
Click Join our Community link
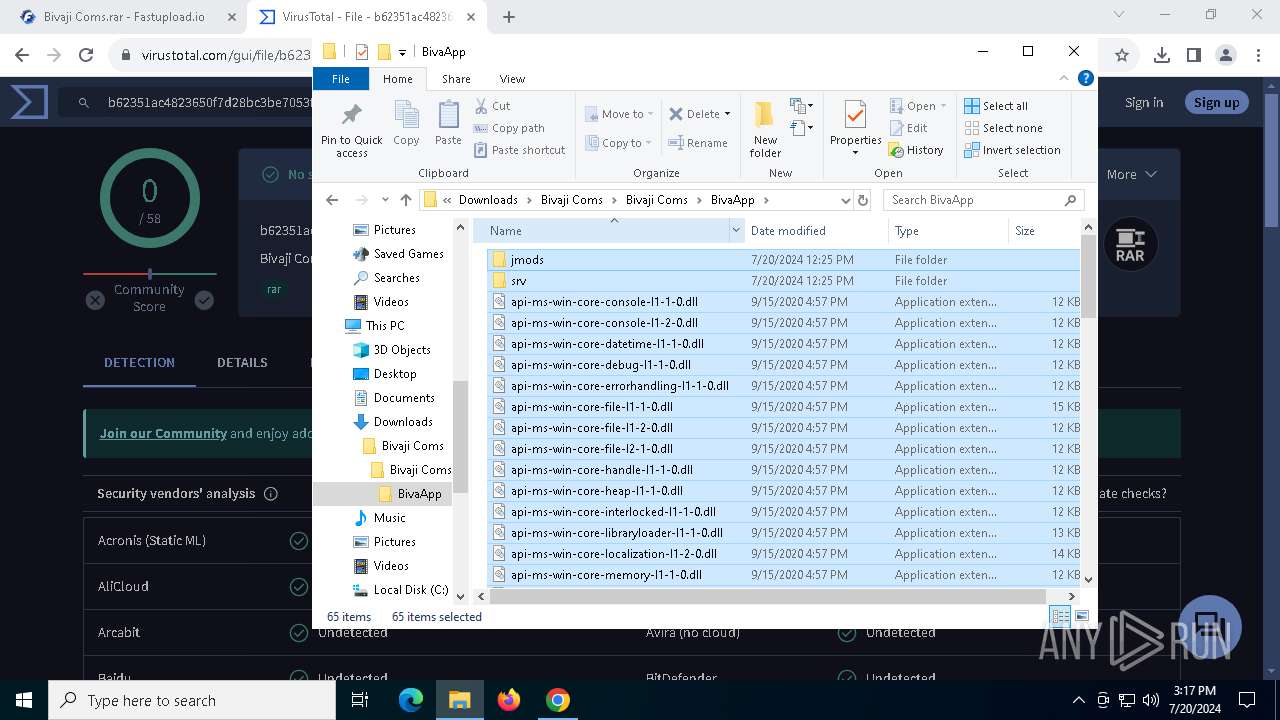[x=163, y=433]
